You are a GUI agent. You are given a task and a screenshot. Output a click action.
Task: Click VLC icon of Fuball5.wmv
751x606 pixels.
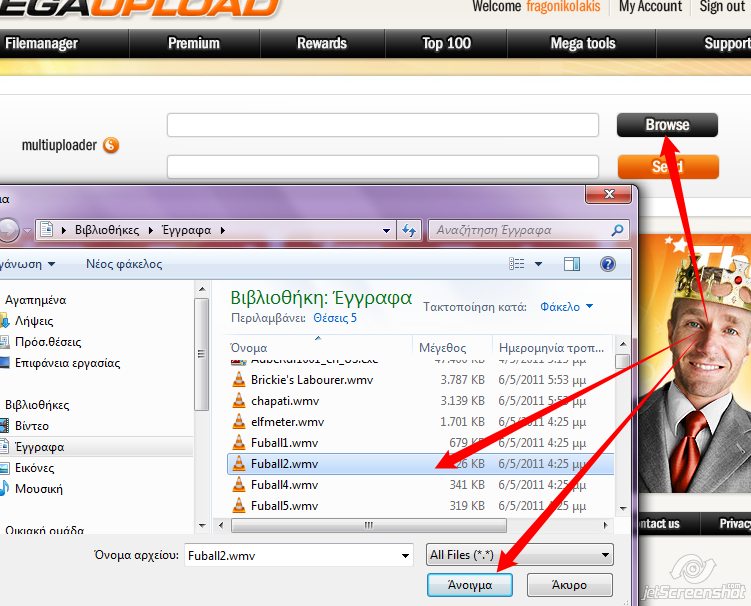239,506
